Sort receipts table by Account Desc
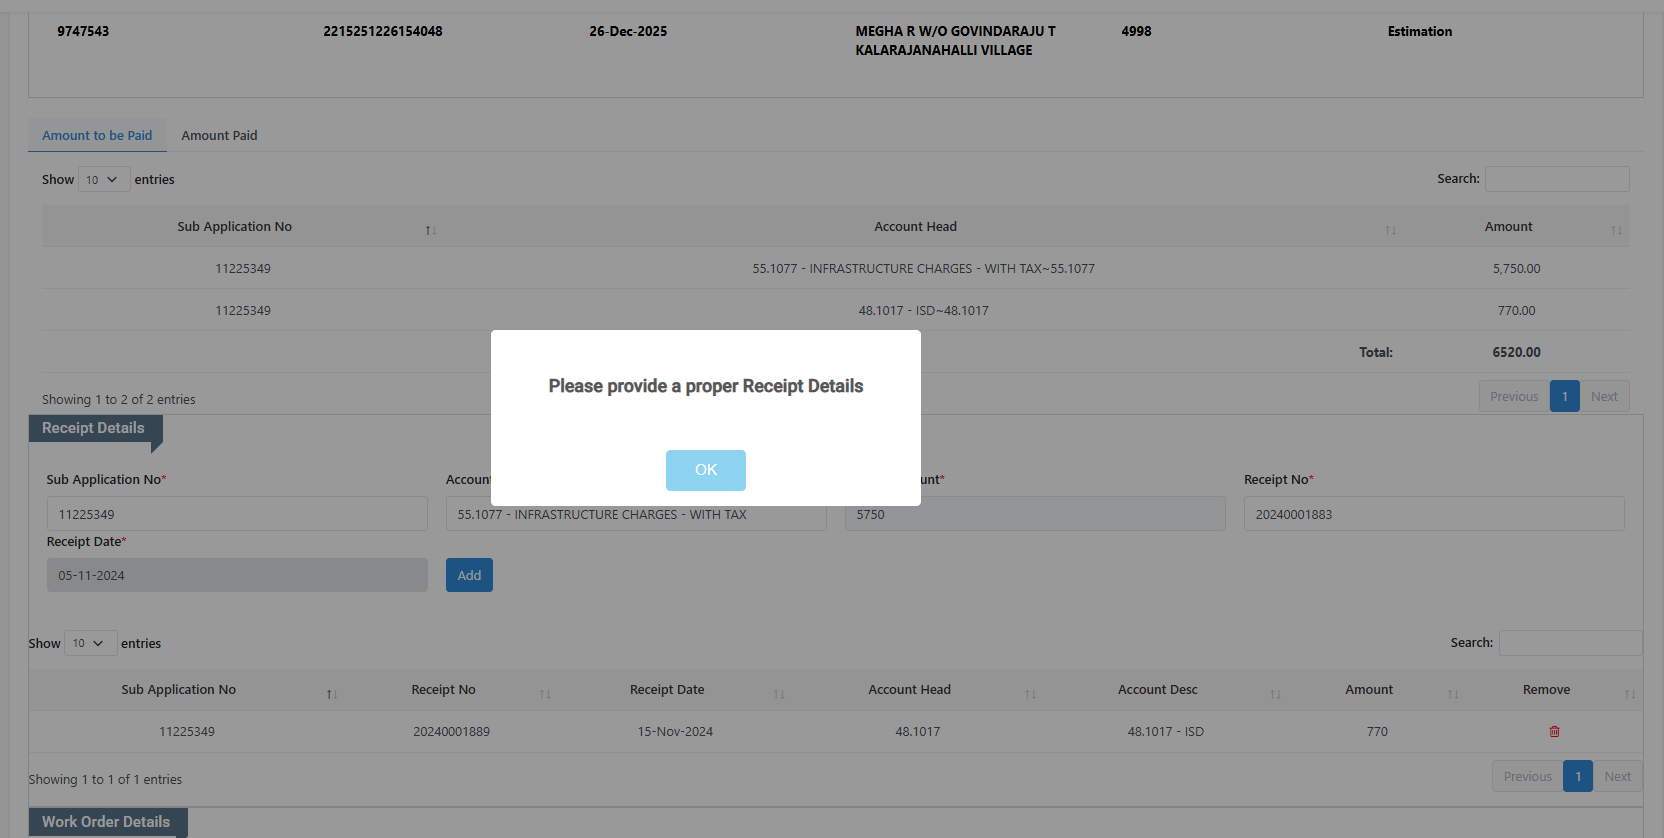 pos(1163,690)
